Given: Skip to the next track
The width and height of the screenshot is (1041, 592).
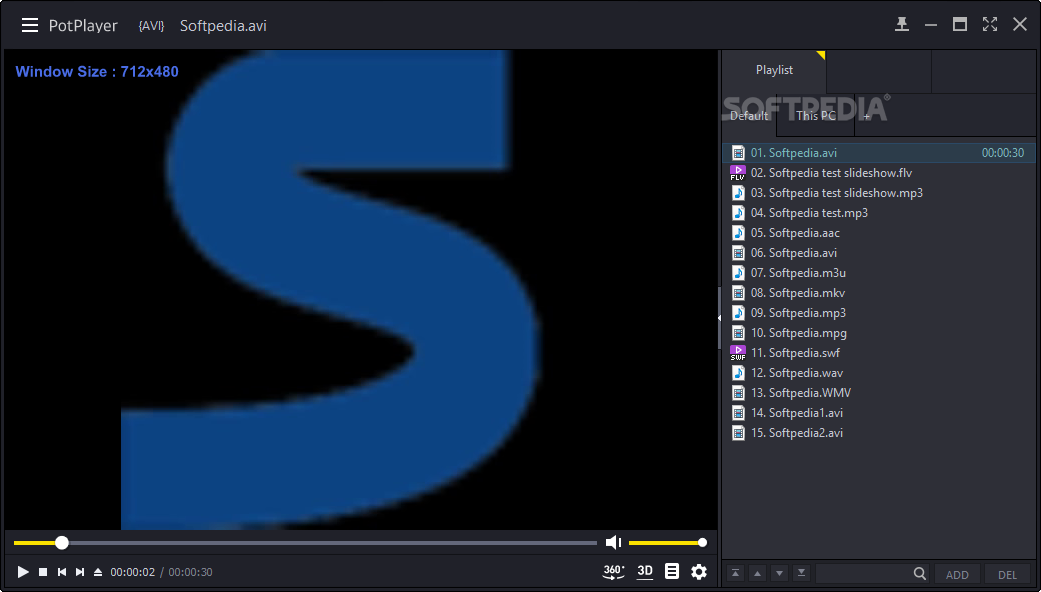Looking at the screenshot, I should coord(80,571).
